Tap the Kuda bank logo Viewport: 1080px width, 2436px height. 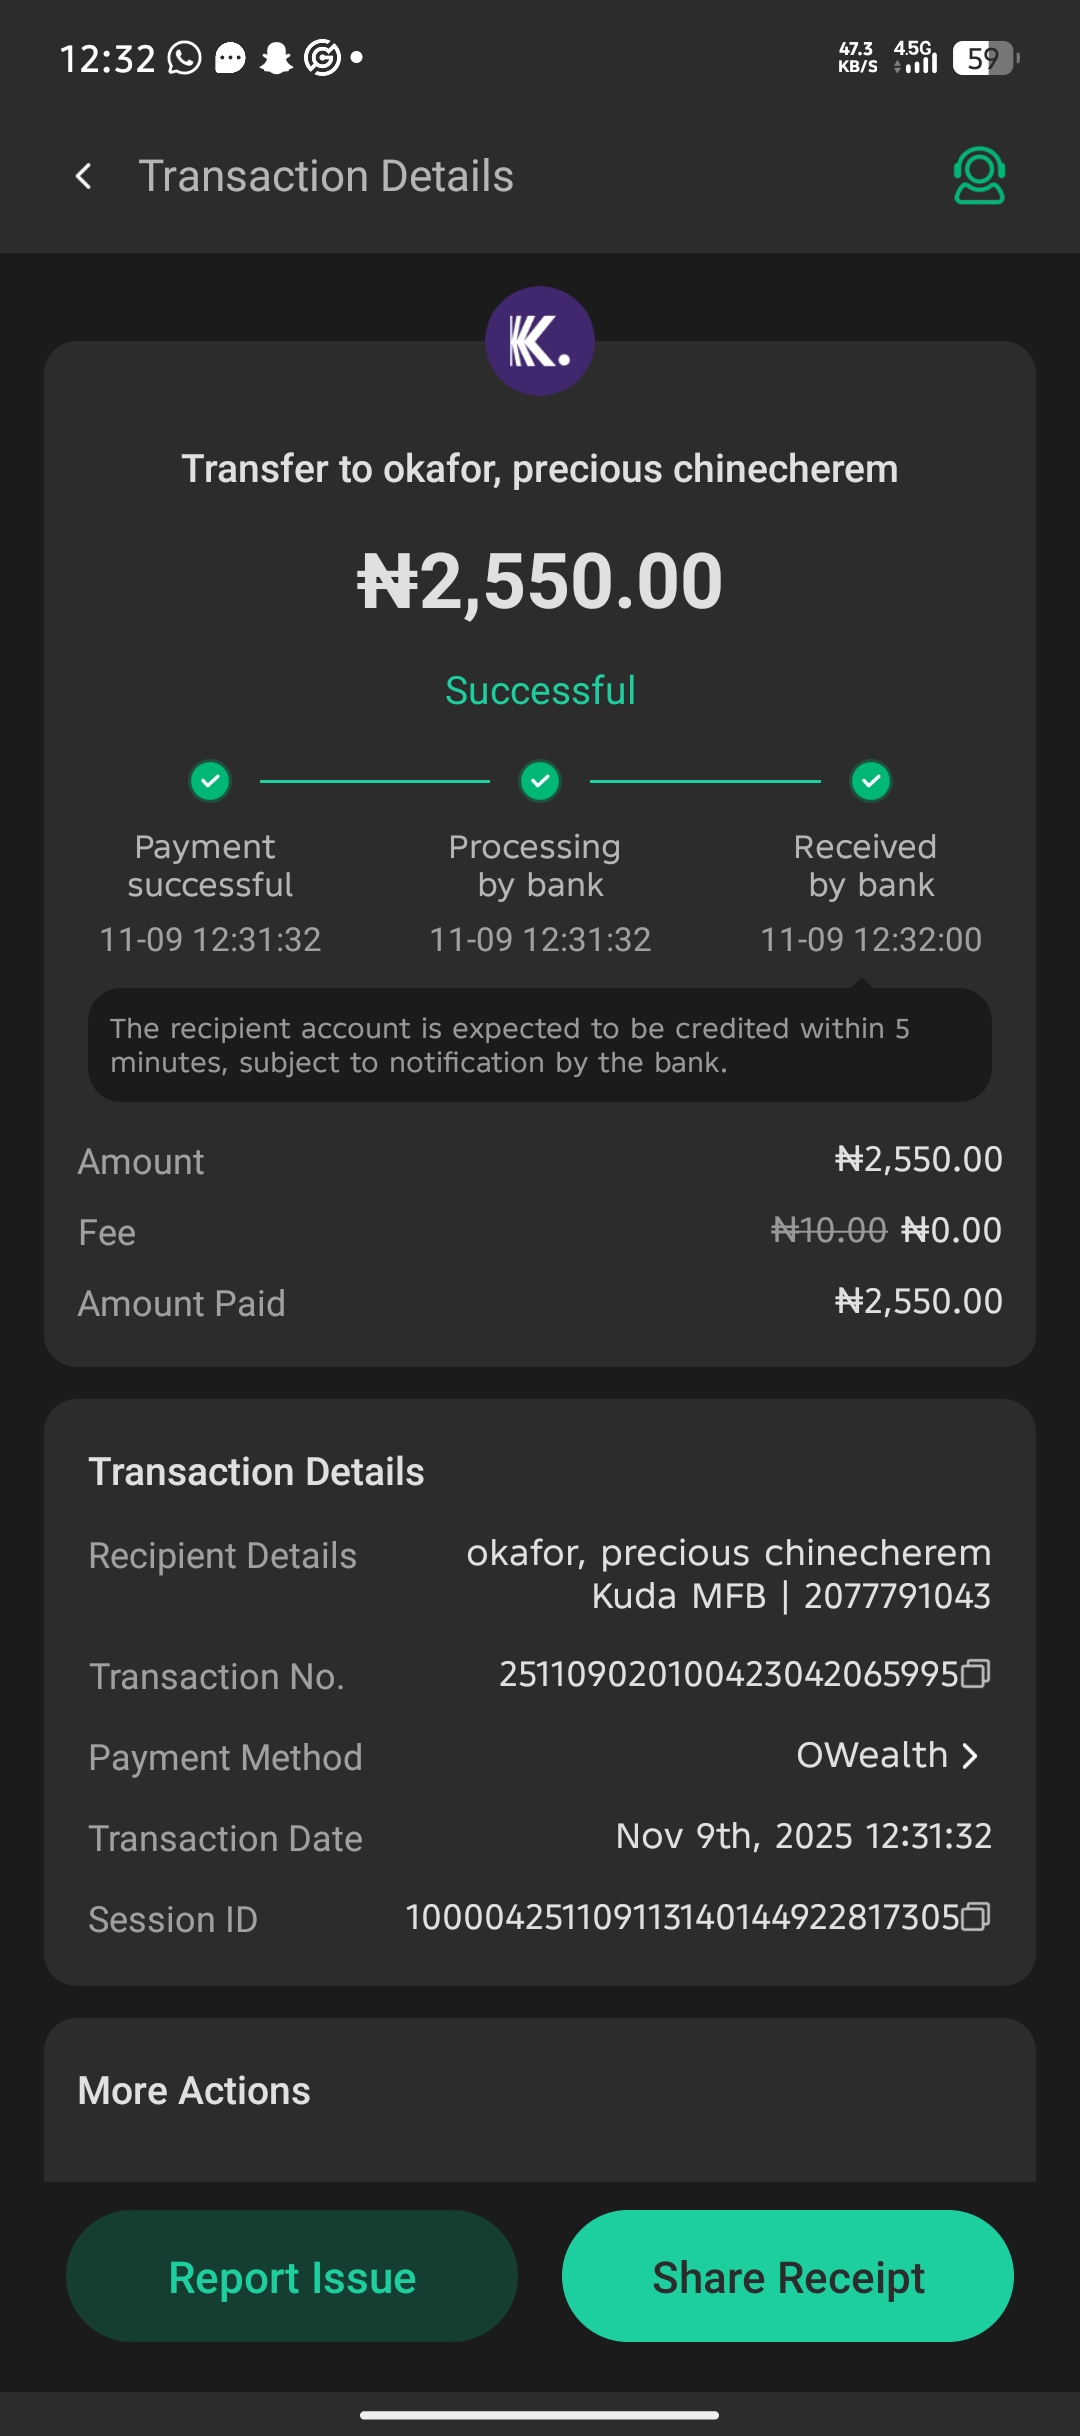[540, 341]
